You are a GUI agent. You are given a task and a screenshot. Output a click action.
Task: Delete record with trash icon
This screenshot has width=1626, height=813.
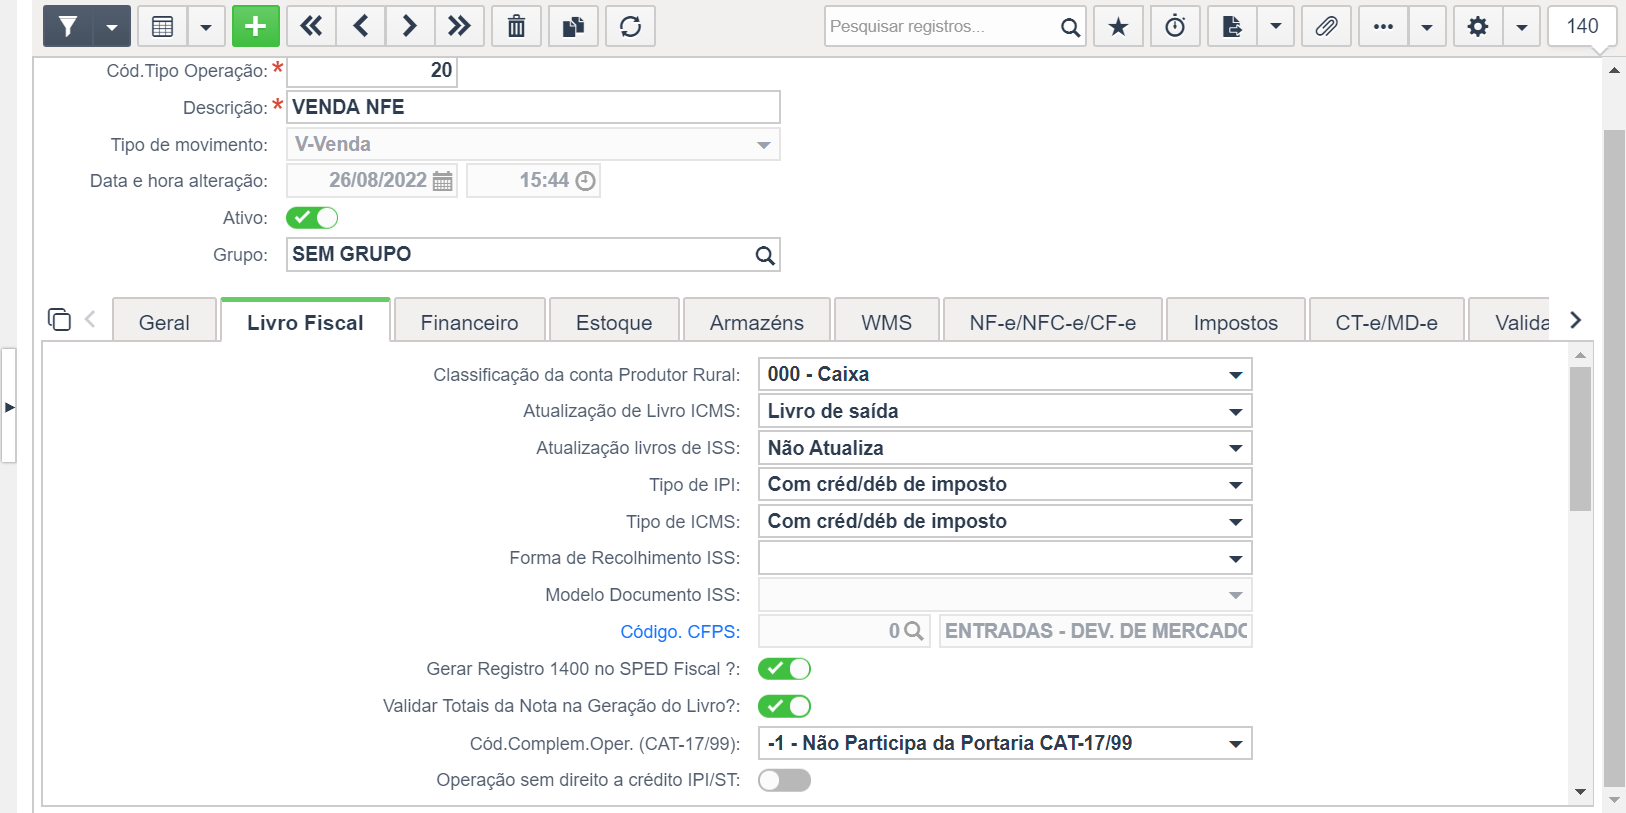click(516, 26)
